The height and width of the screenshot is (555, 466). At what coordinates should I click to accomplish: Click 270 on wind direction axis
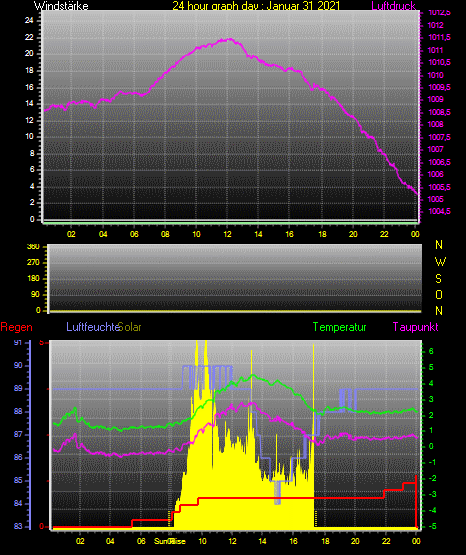pos(33,263)
